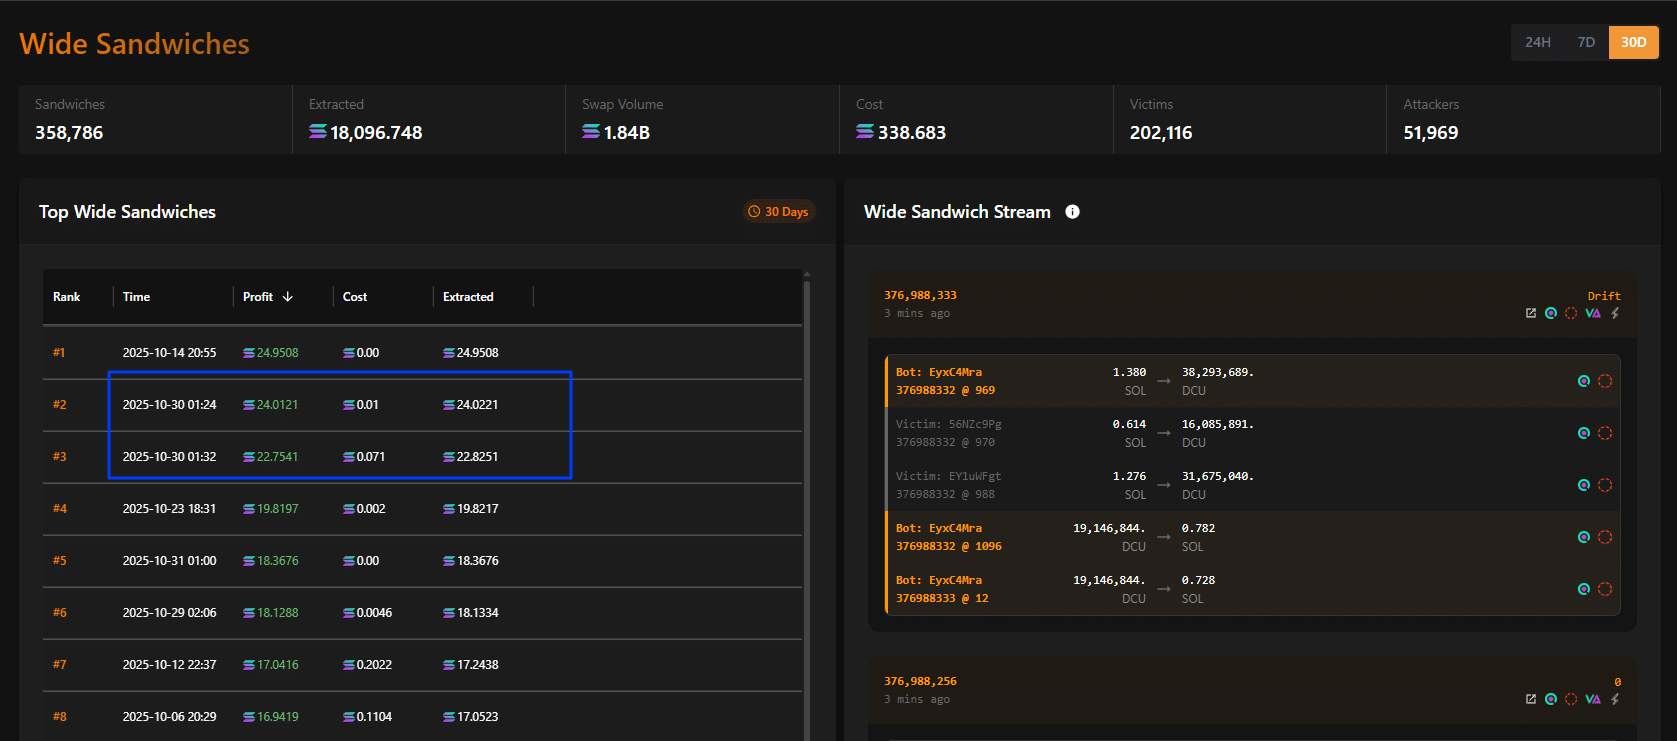Click the Time column header
Viewport: 1677px width, 741px height.
pyautogui.click(x=136, y=297)
